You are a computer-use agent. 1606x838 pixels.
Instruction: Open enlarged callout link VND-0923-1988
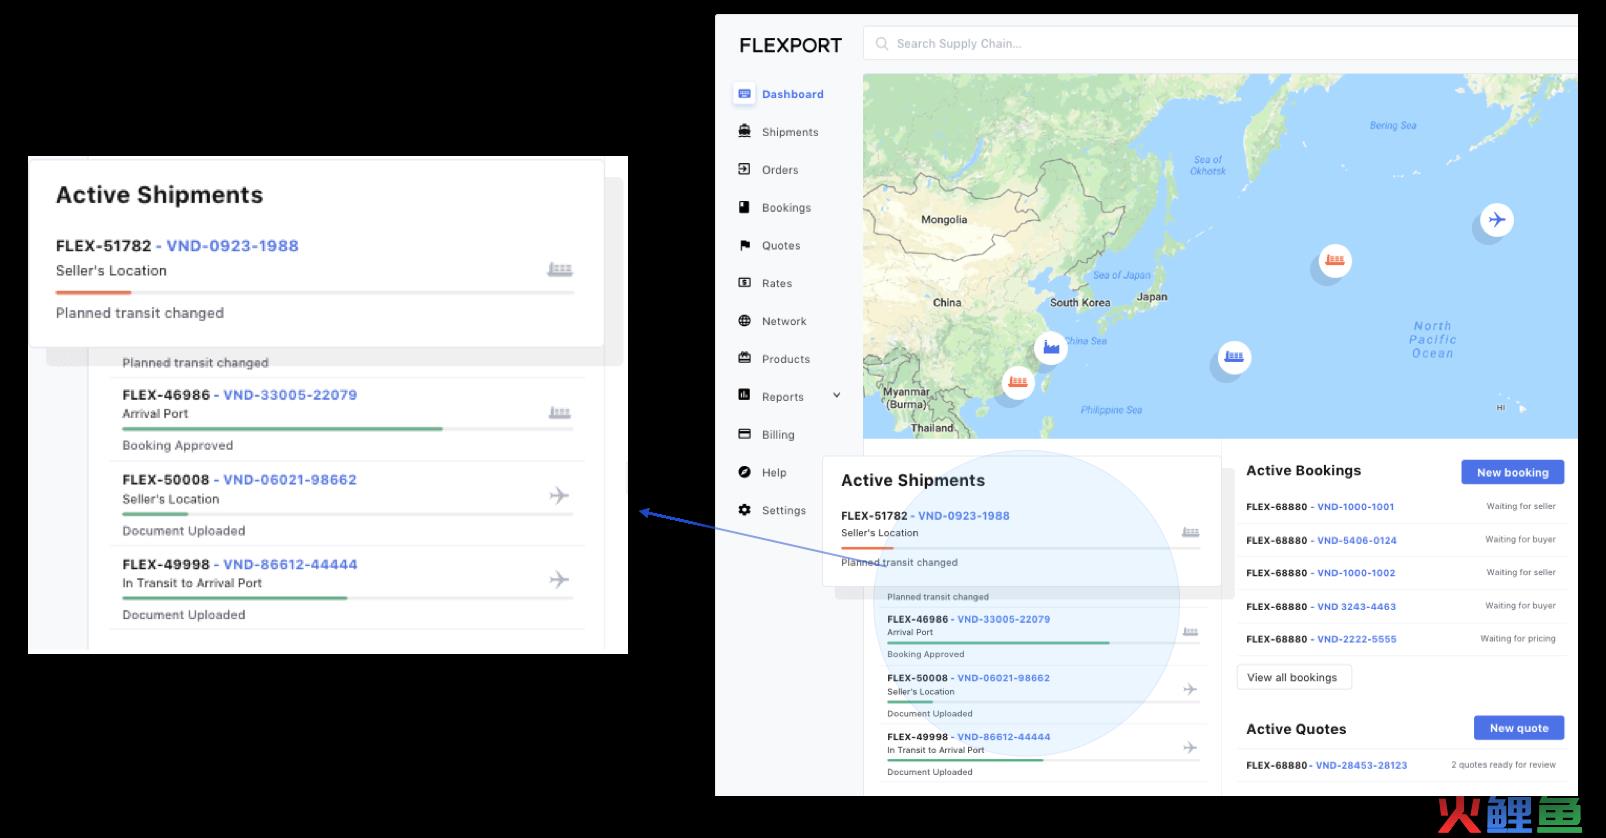pos(232,246)
